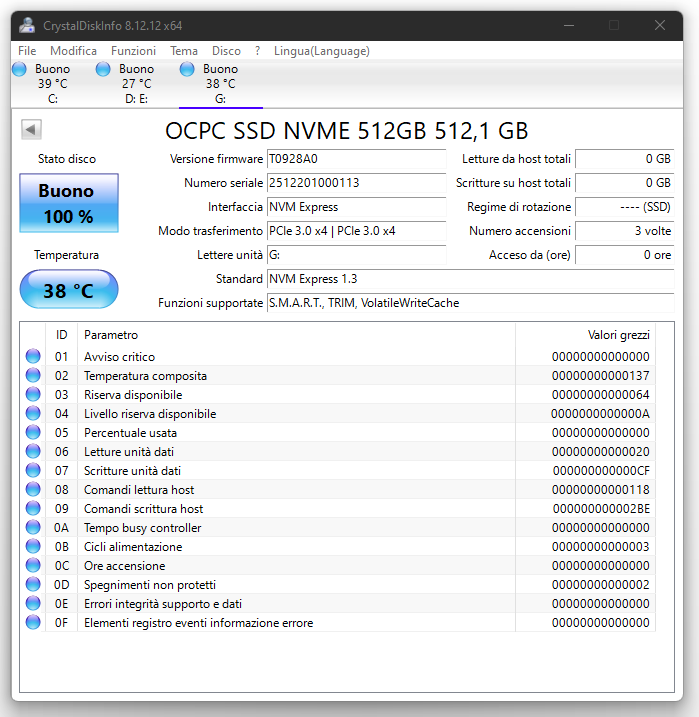Image resolution: width=699 pixels, height=717 pixels.
Task: Click status dot for Riserva disponibile row
Action: click(33, 394)
